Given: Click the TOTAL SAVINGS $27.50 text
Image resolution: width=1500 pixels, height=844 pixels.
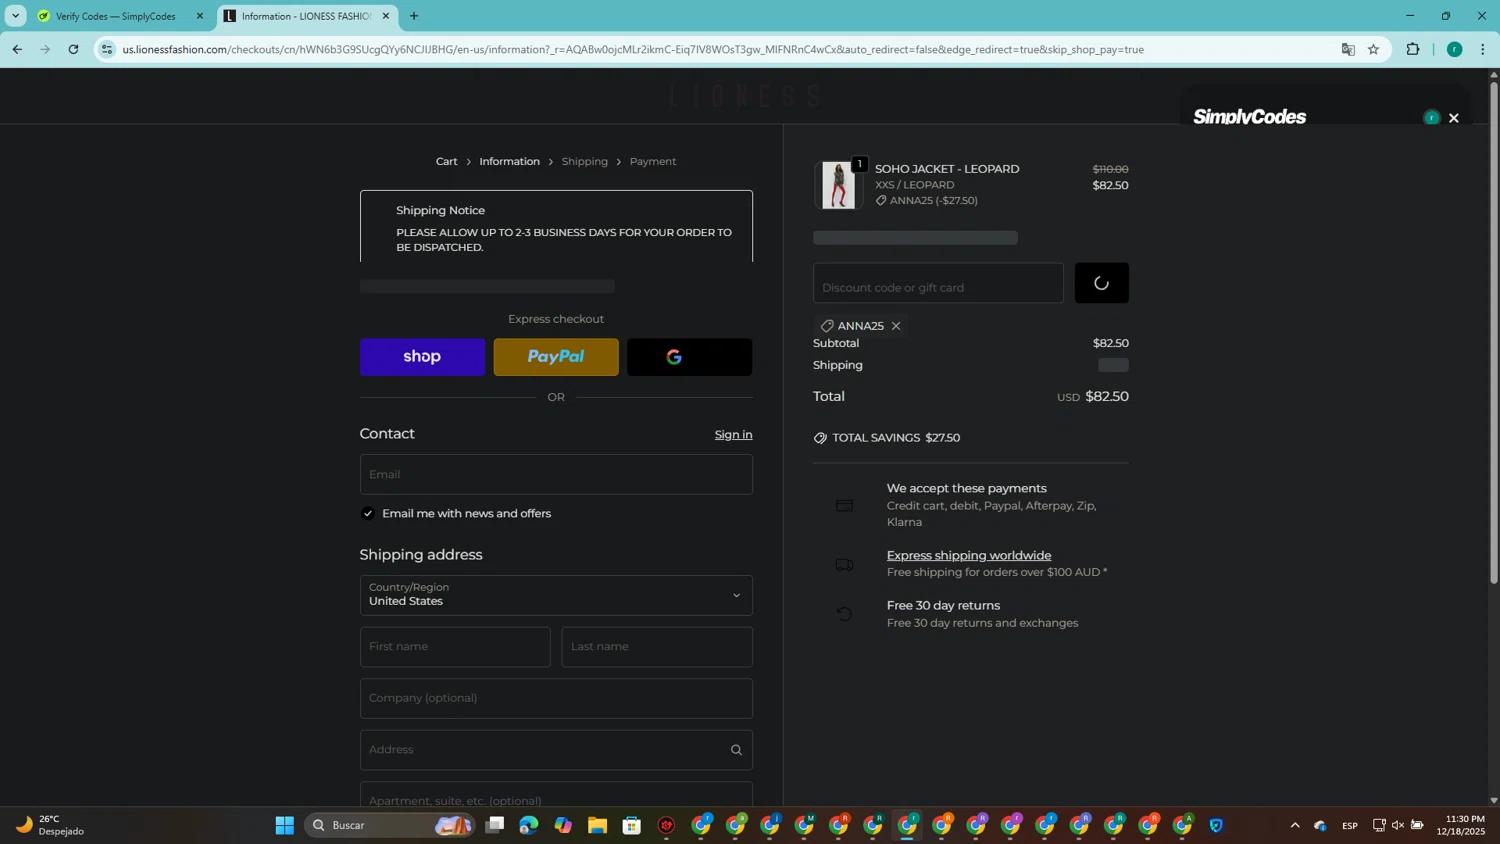Looking at the screenshot, I should coord(896,438).
